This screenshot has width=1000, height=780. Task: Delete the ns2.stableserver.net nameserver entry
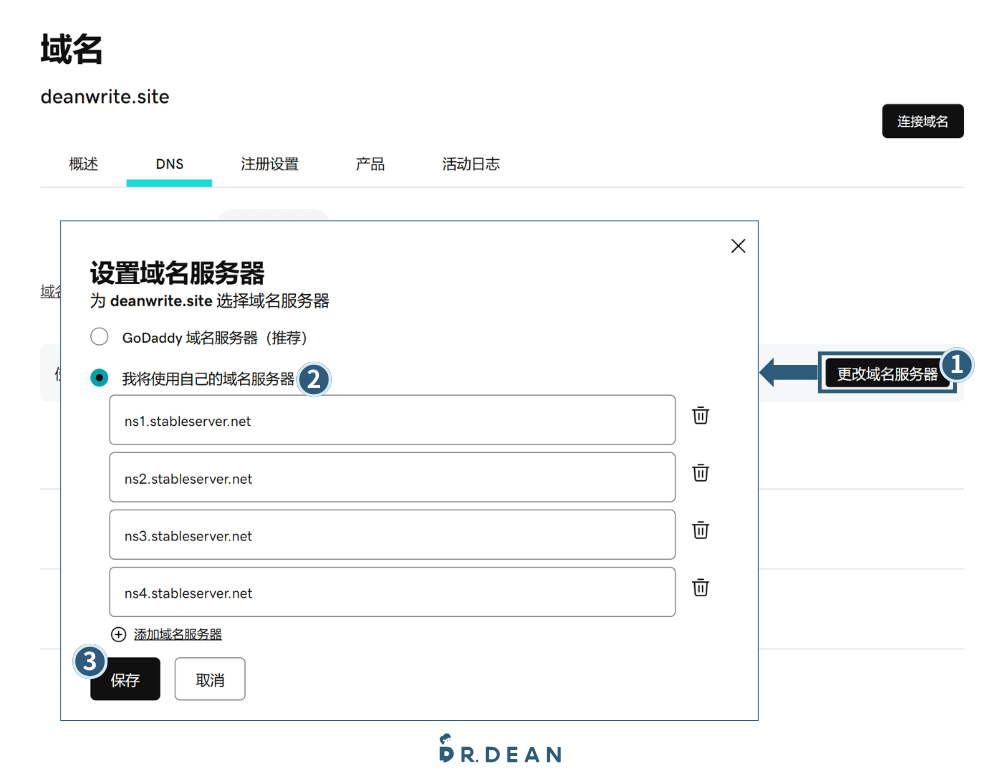click(700, 472)
